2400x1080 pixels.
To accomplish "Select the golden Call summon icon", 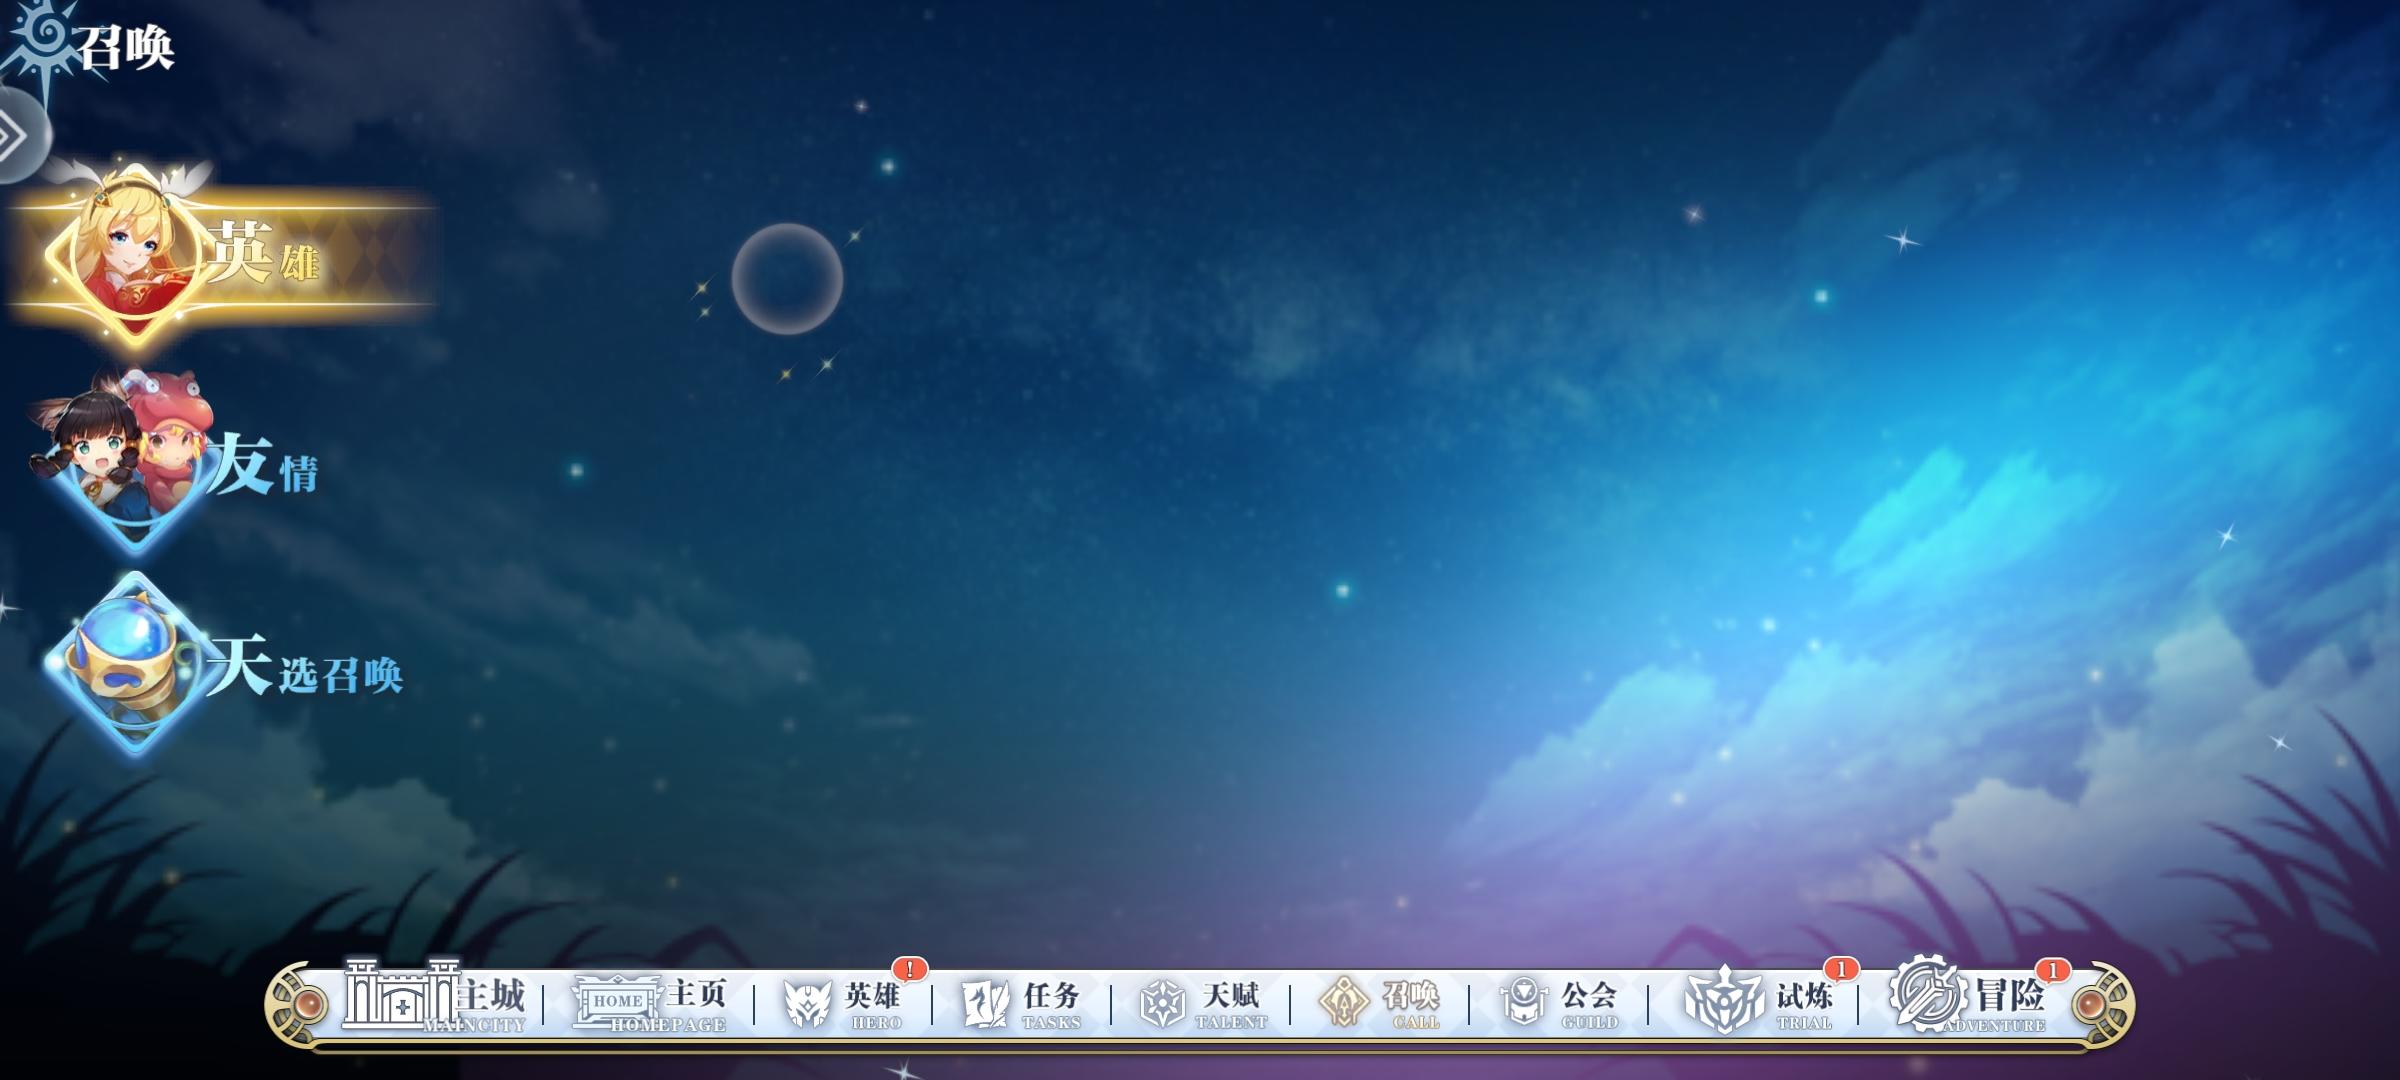I will [x=1343, y=1002].
